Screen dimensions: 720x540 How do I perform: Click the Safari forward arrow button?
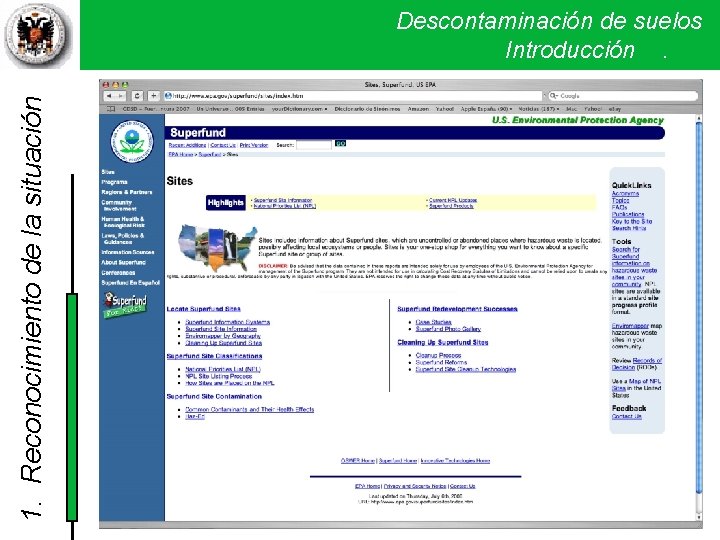coord(120,96)
